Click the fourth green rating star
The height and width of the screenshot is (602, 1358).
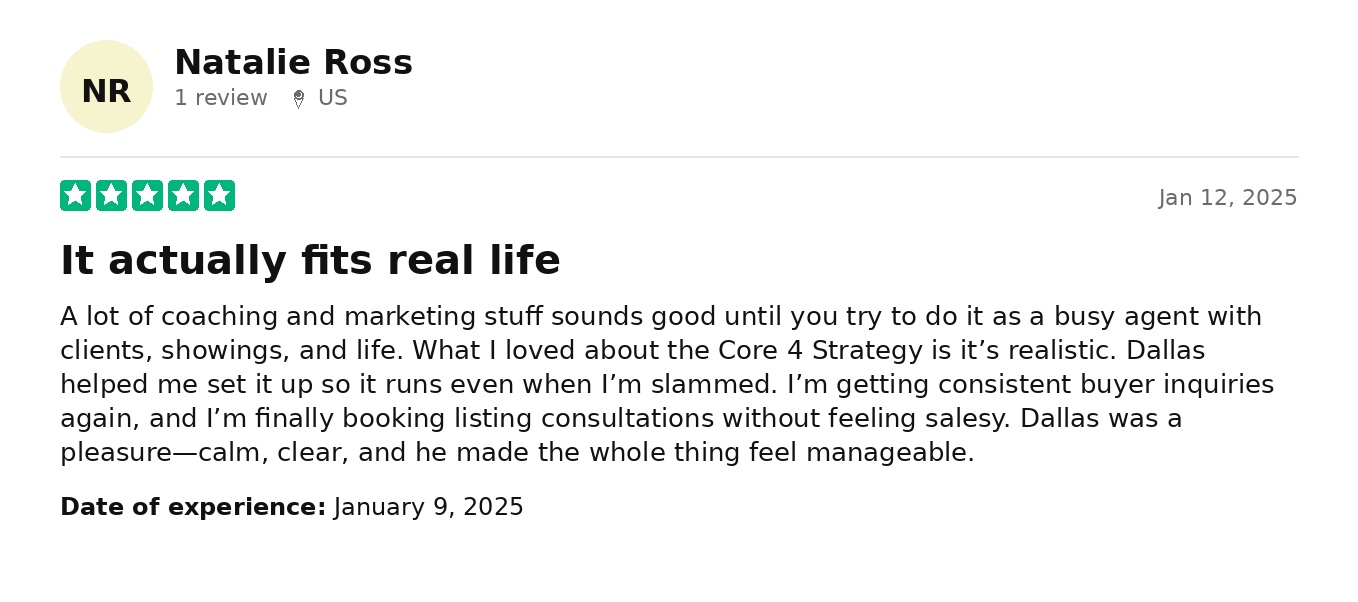tap(183, 196)
